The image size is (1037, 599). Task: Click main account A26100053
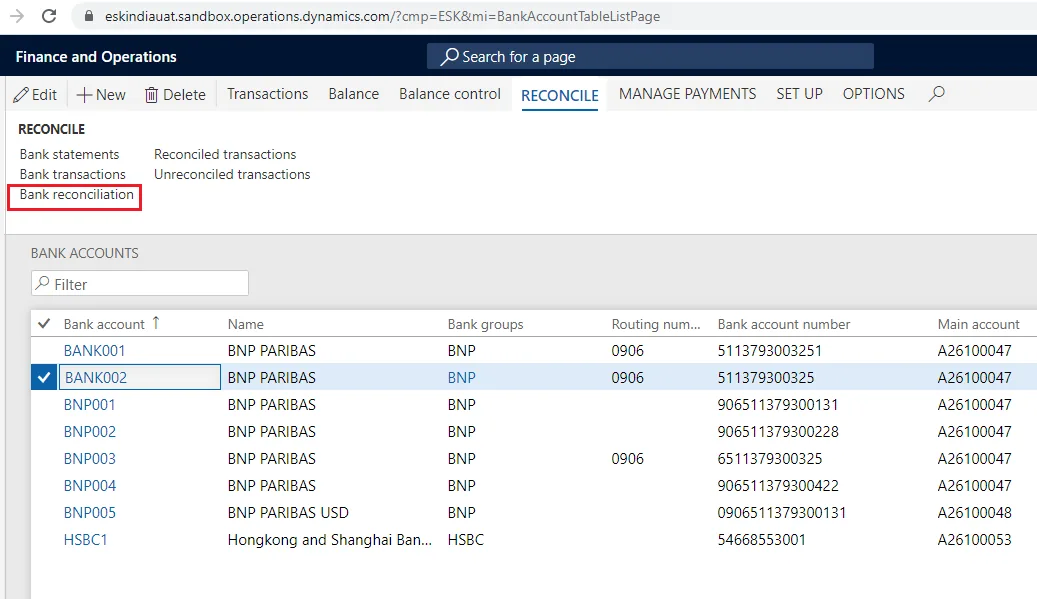(974, 540)
